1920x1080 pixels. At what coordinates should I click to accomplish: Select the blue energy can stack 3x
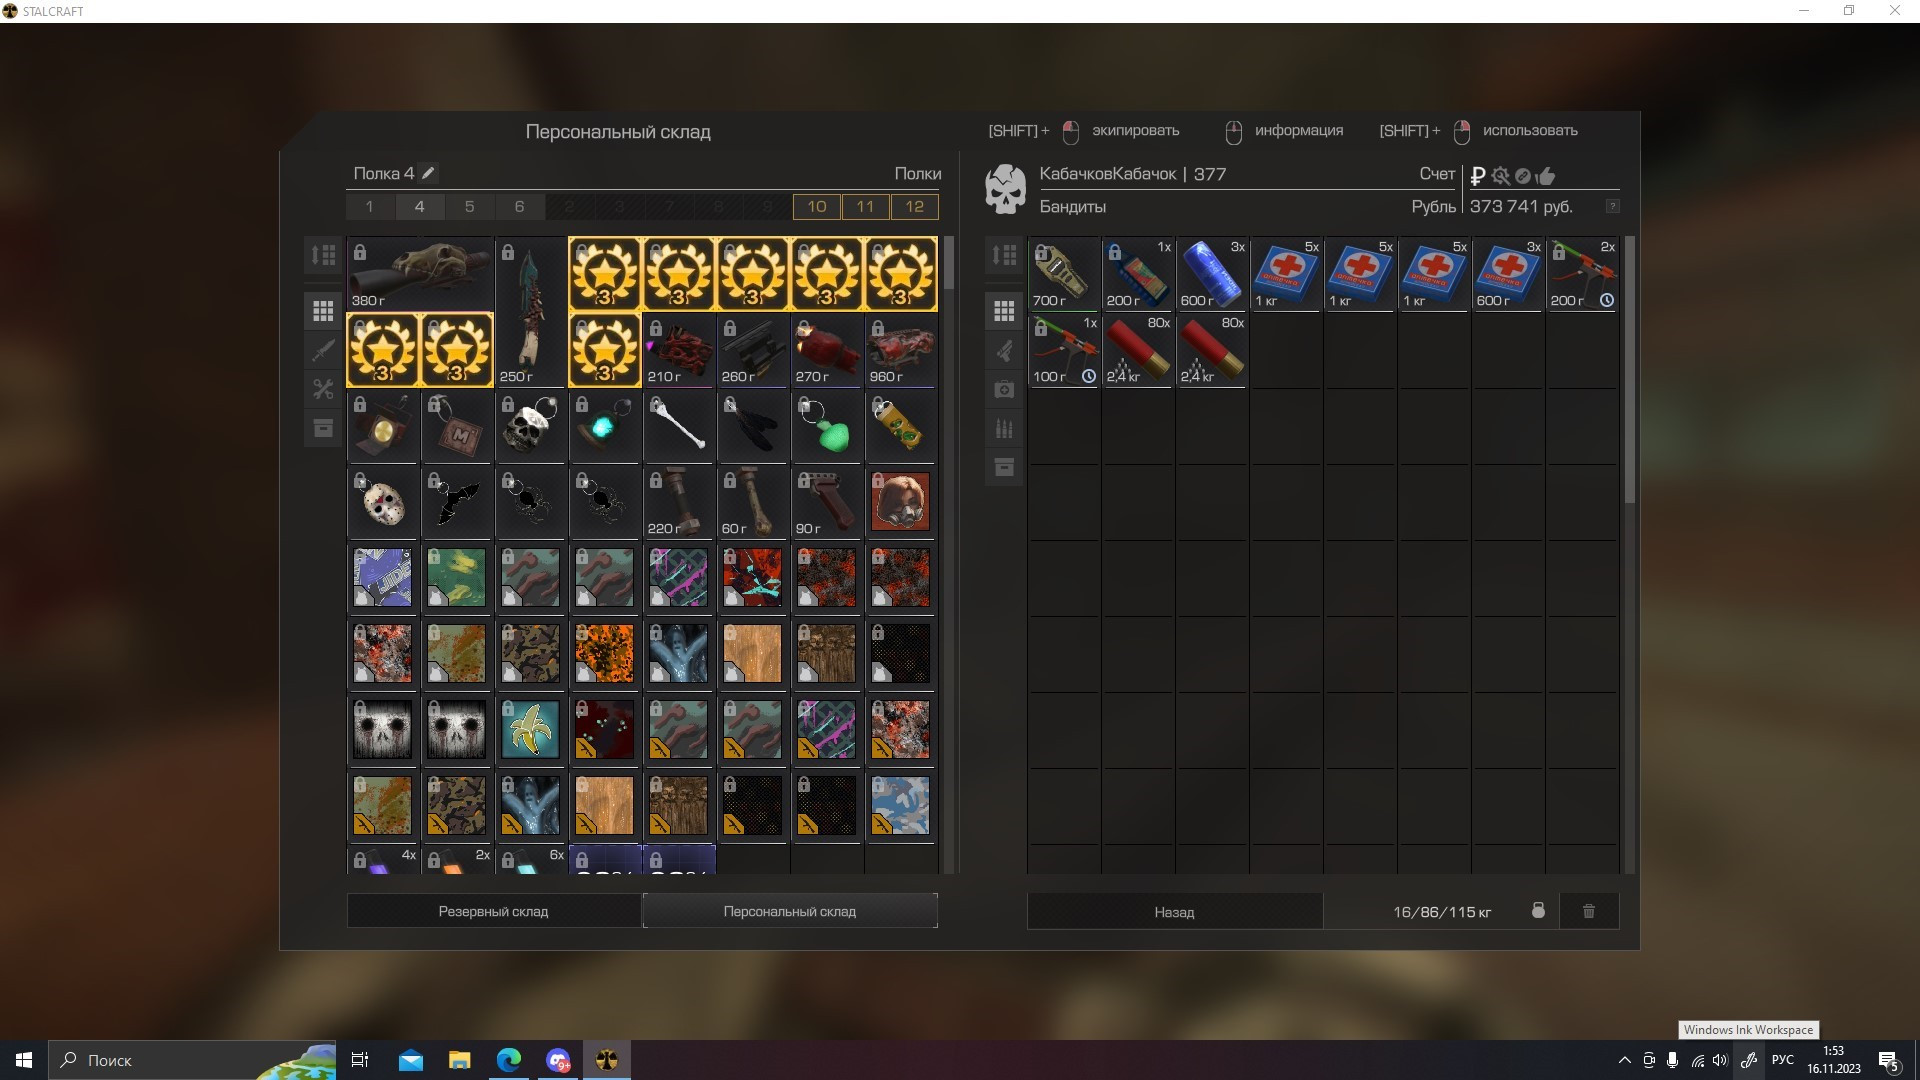pos(1212,274)
